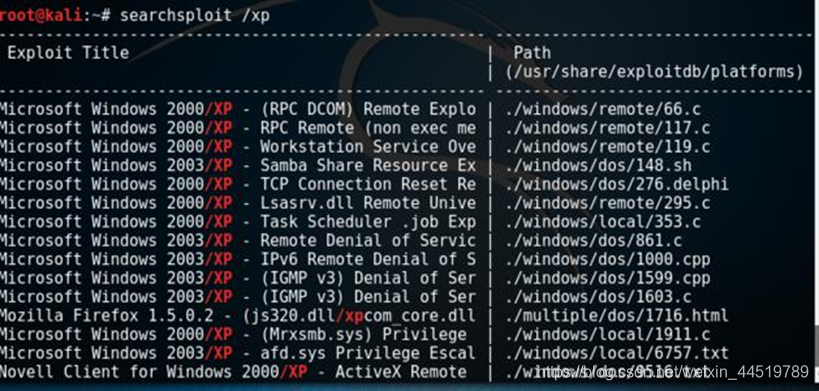Select the 'RPC Remote (non exec me' row title
819x391 pixels.
point(368,128)
